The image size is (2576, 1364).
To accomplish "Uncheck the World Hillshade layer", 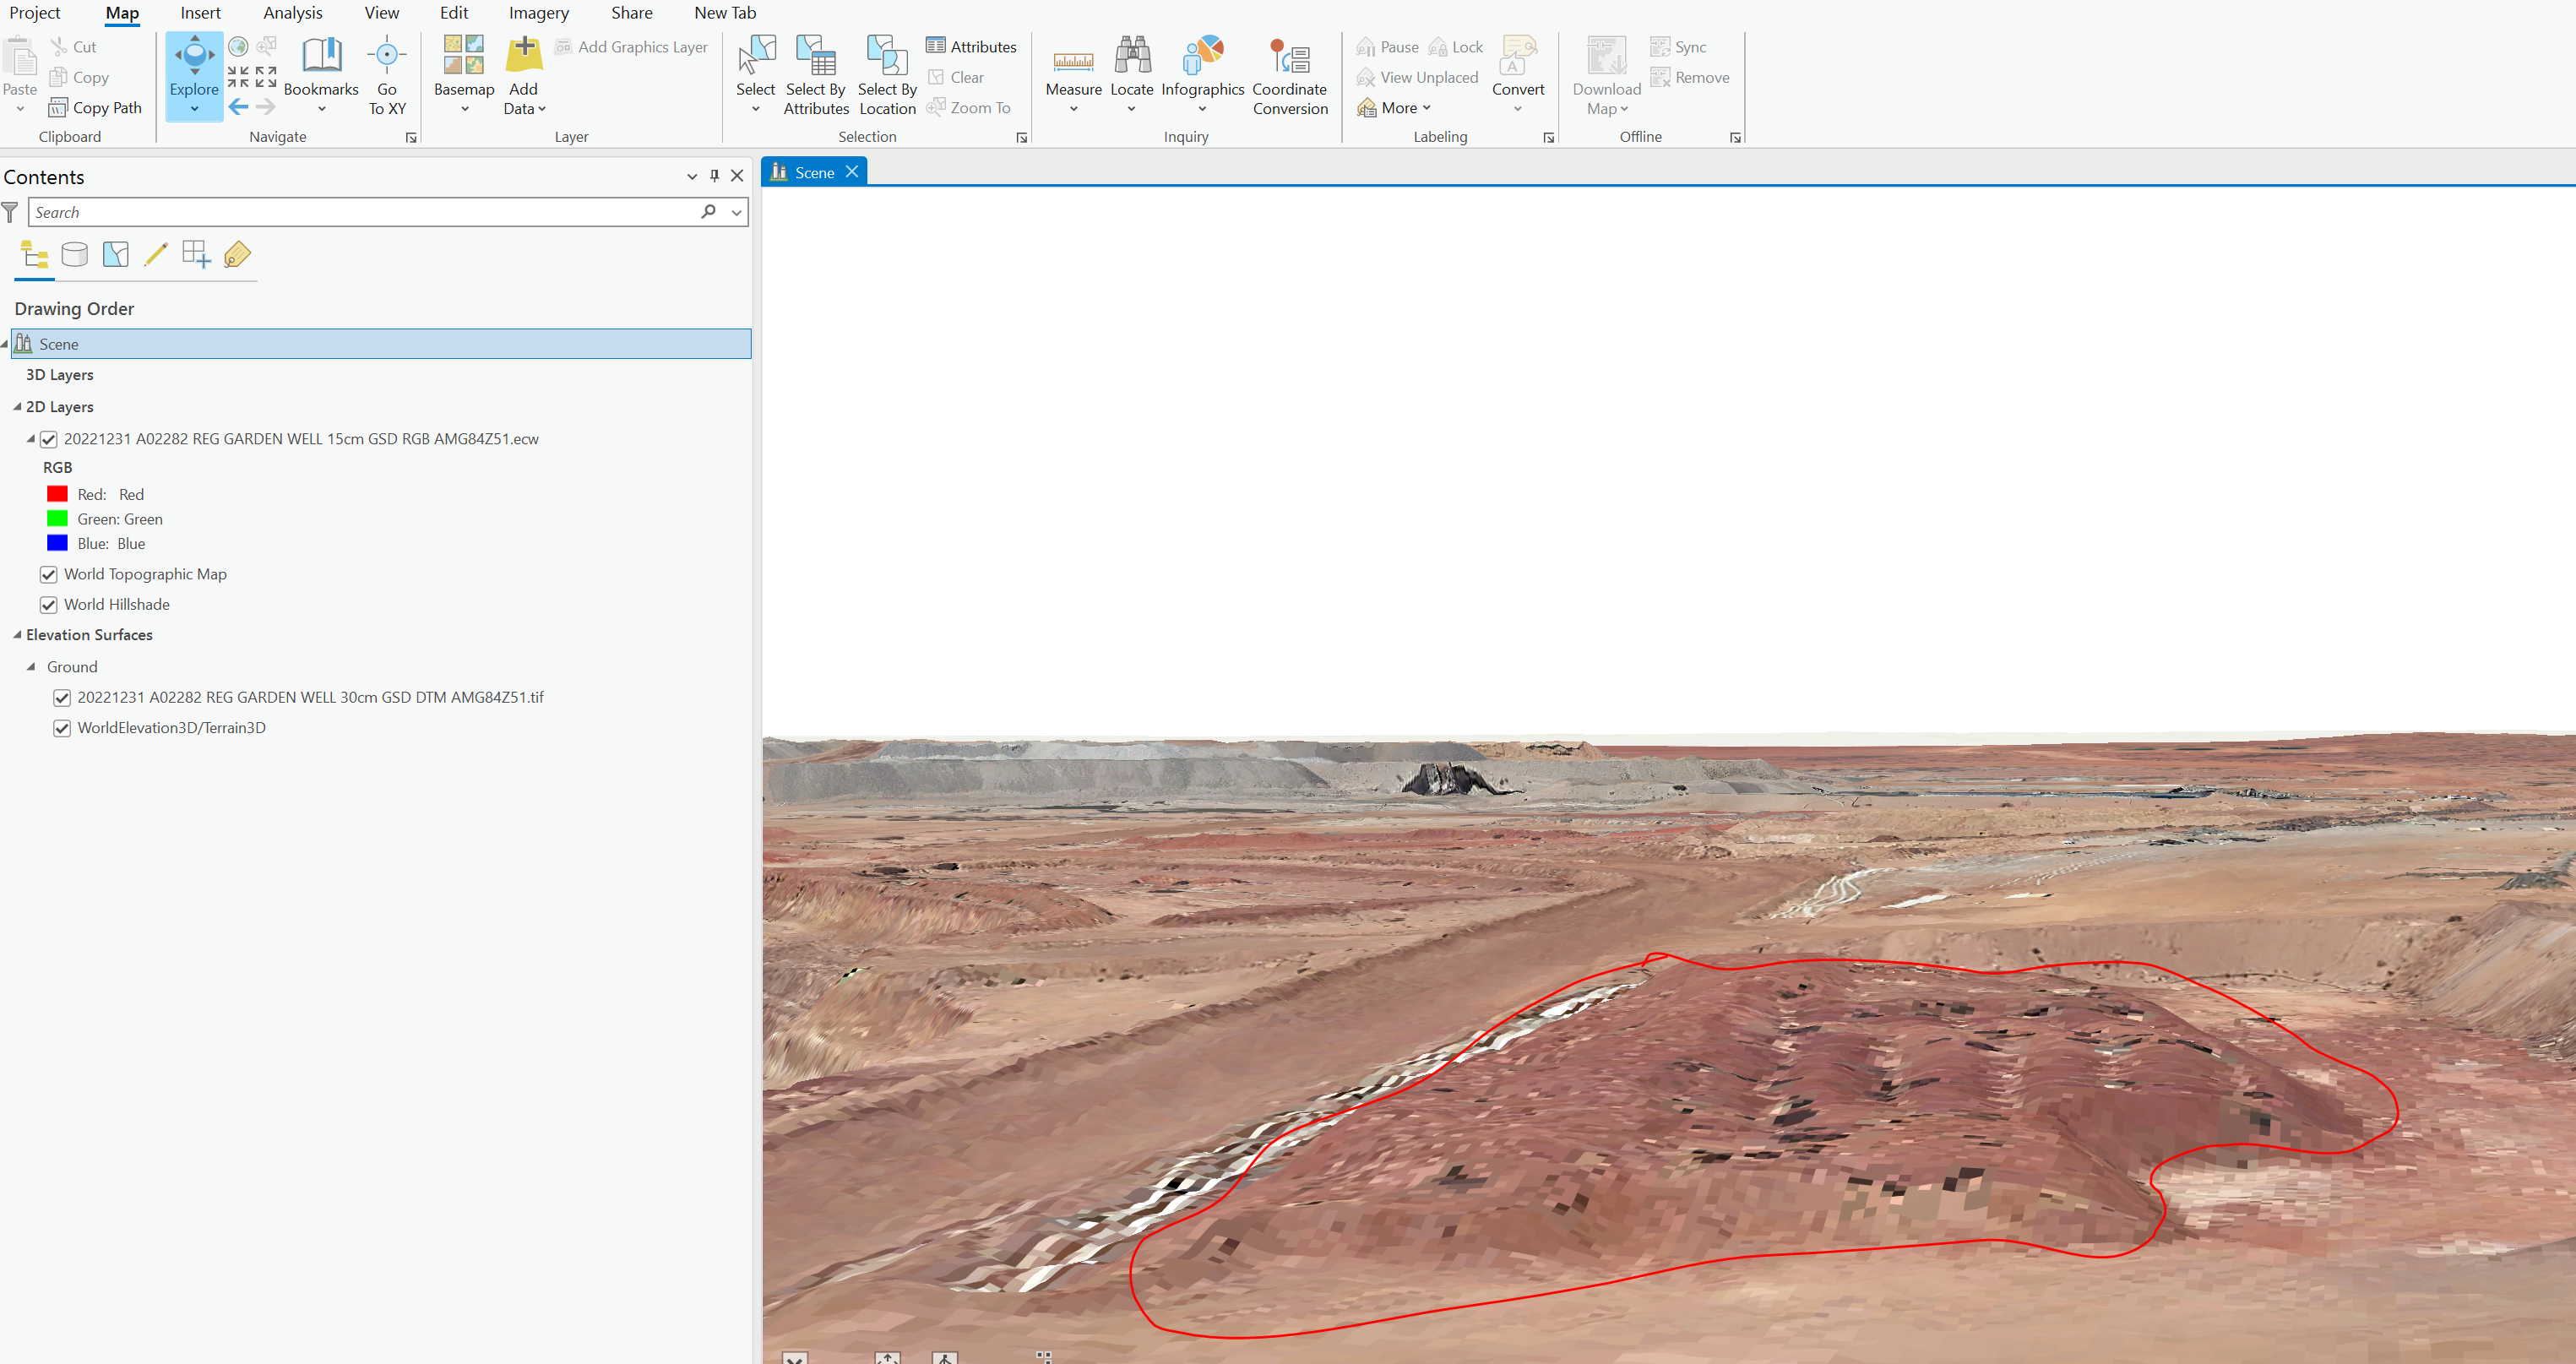I will tap(48, 605).
